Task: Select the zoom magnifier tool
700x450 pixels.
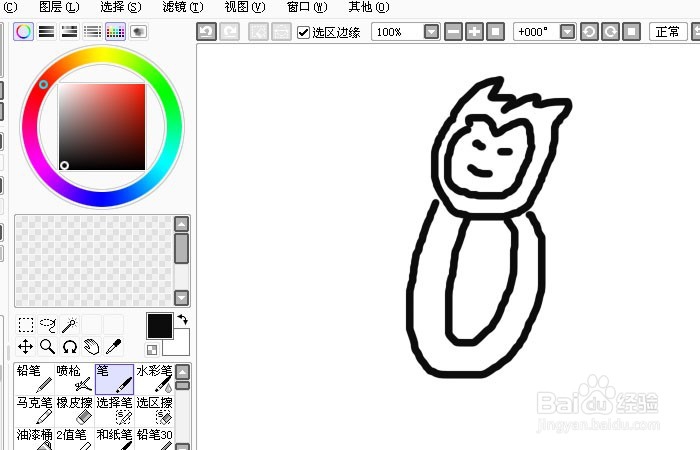Action: [x=47, y=346]
